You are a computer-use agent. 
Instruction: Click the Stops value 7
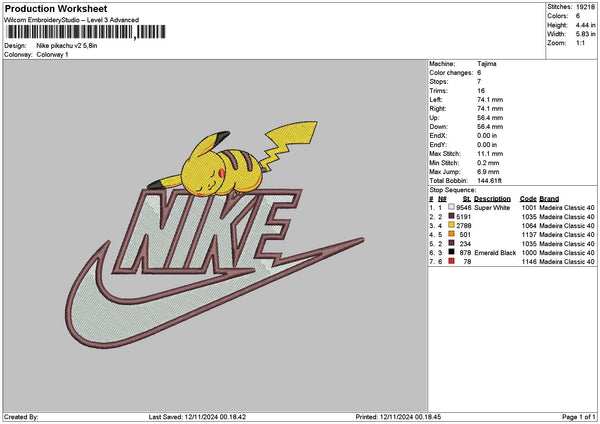(479, 82)
